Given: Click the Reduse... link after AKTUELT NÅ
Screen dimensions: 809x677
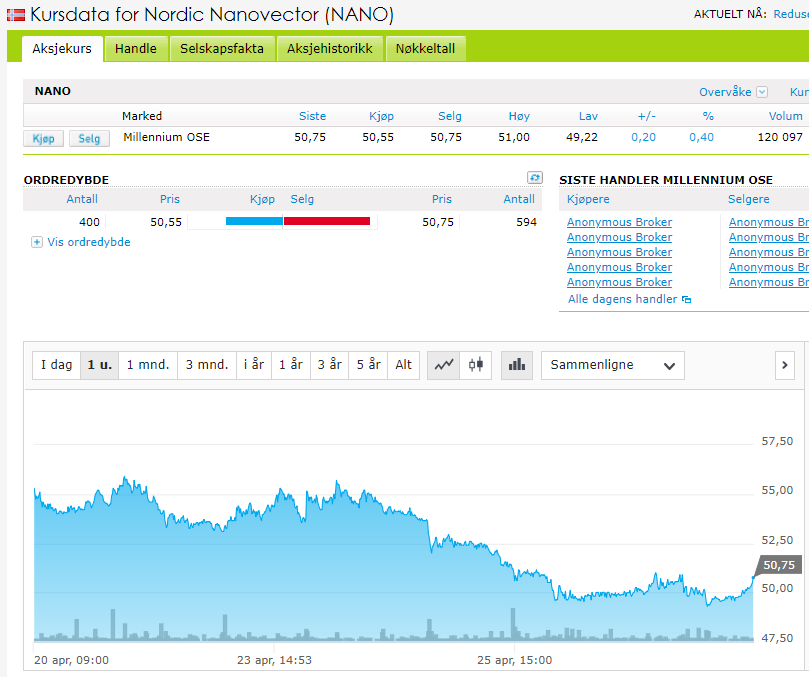Looking at the screenshot, I should click(x=791, y=14).
